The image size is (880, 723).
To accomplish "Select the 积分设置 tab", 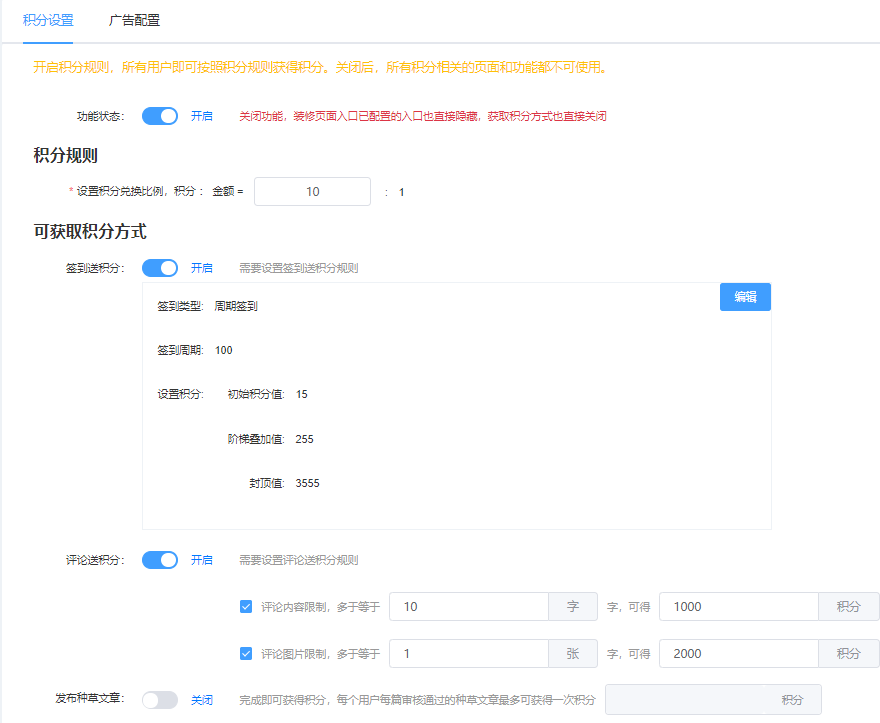I will pos(48,20).
